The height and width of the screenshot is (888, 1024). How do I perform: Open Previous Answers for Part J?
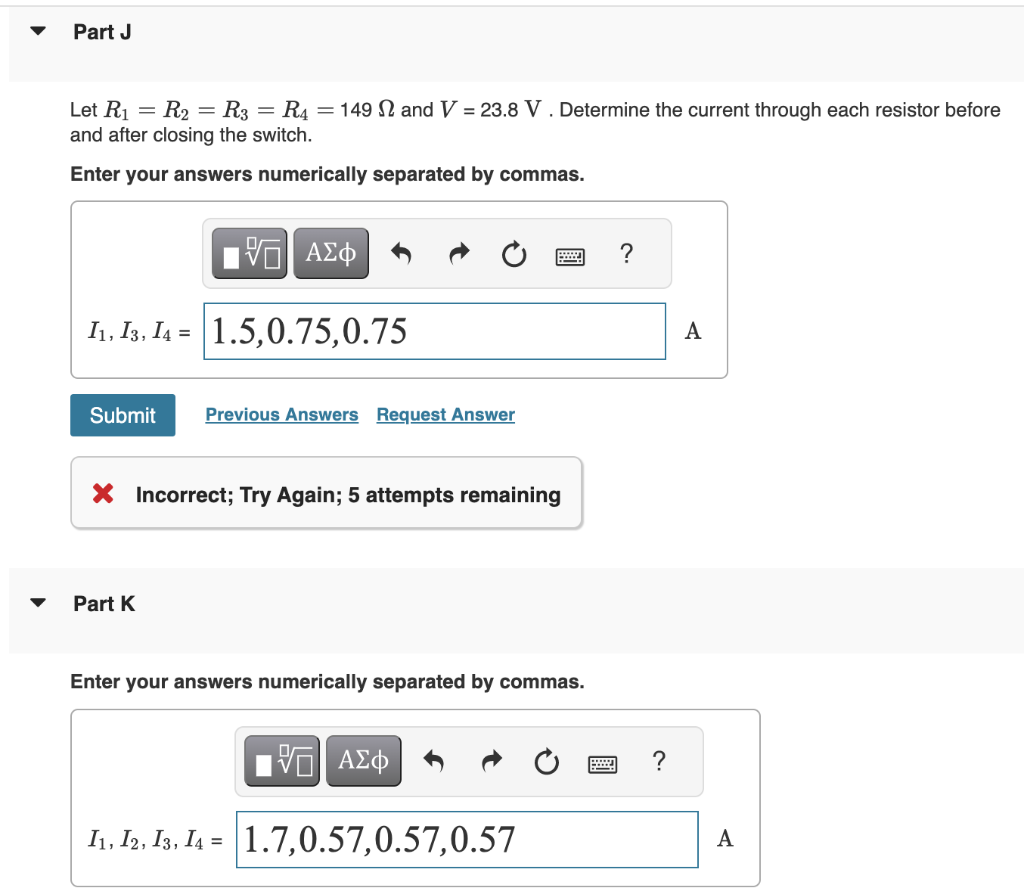[281, 414]
